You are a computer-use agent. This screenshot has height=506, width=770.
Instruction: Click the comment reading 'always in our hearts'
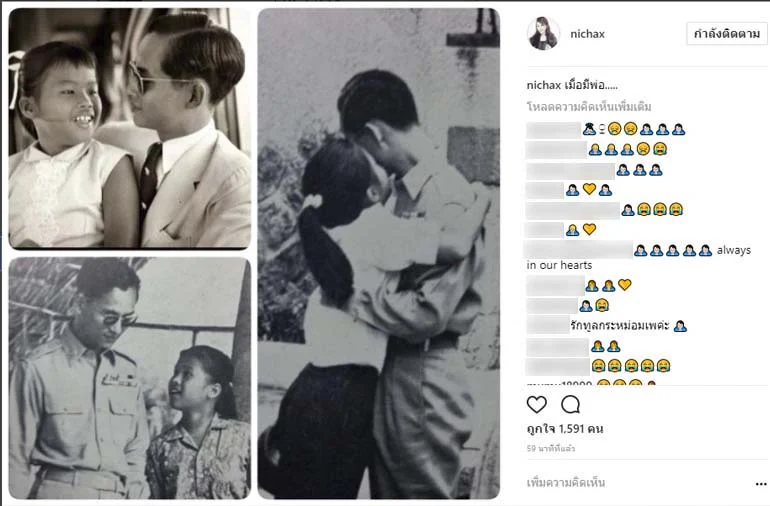[638, 257]
